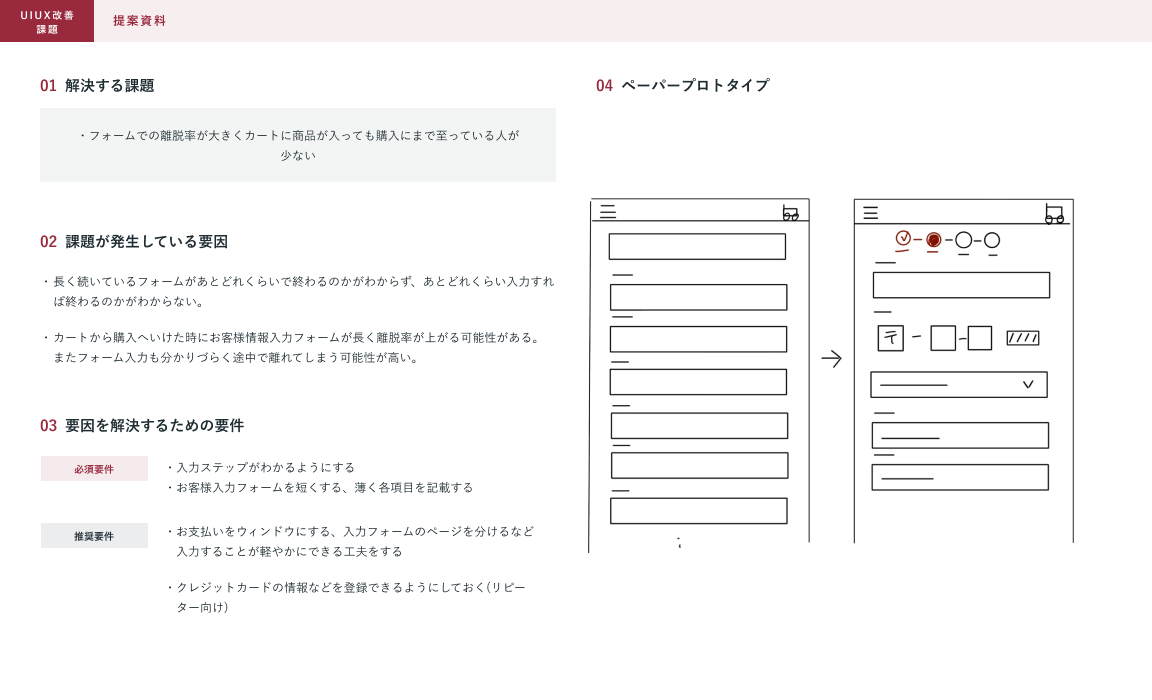Click the hatched button beside postal code boxes
This screenshot has width=1152, height=700.
click(x=1022, y=338)
